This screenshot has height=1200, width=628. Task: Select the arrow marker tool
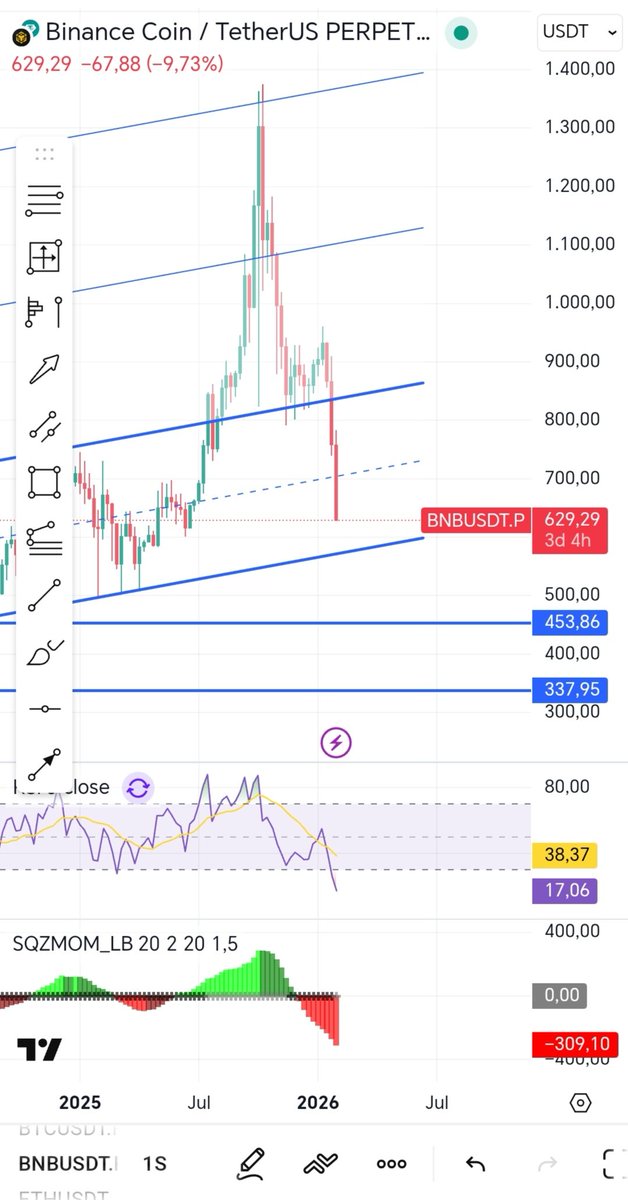tap(44, 369)
